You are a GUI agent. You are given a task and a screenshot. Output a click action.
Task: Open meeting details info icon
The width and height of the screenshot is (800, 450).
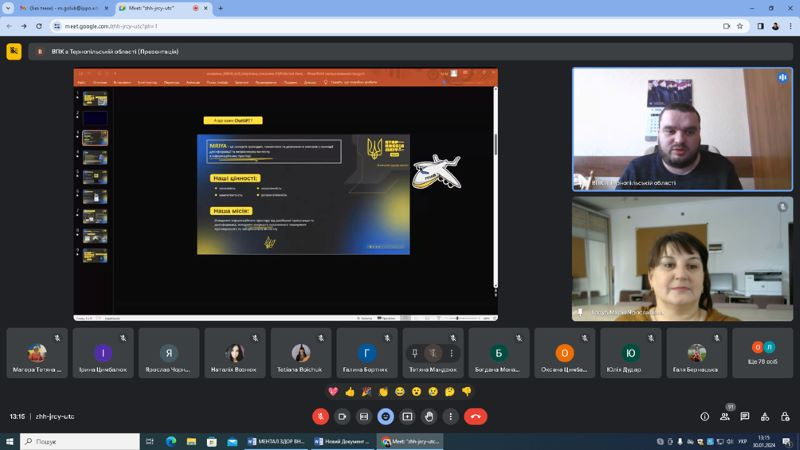tap(705, 417)
